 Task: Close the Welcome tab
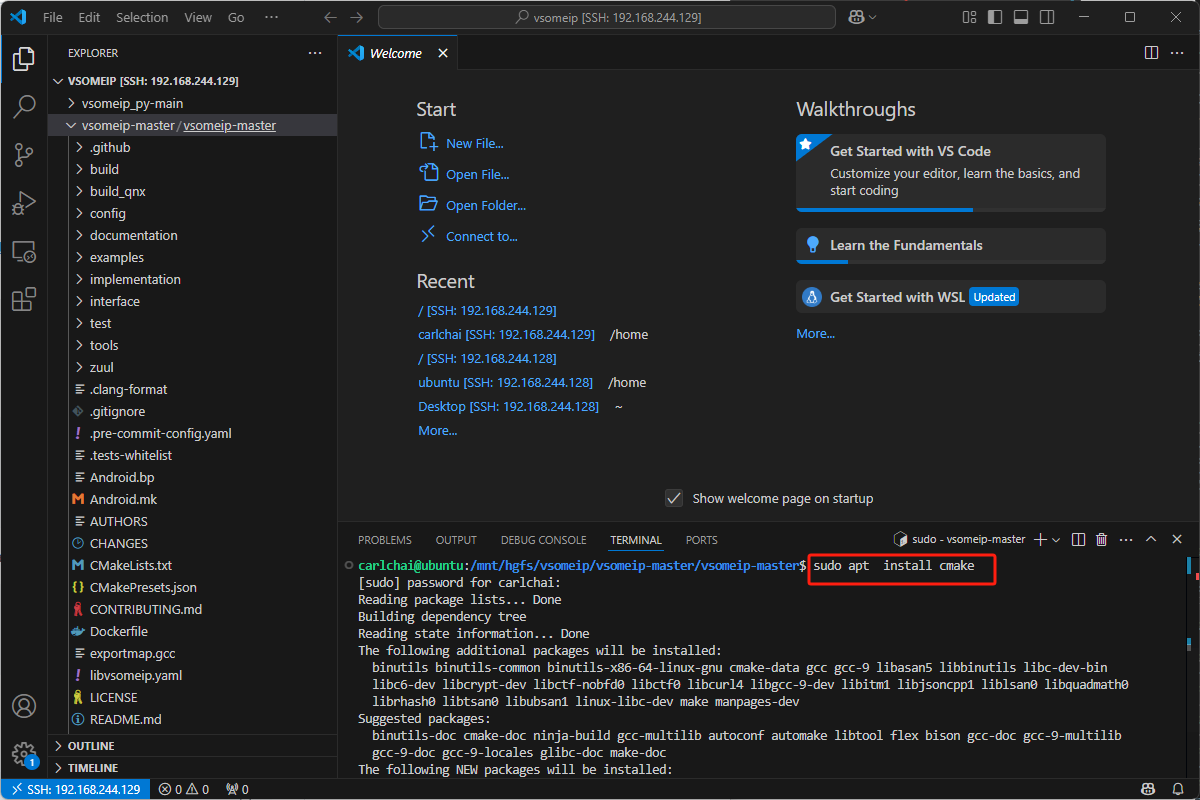click(x=441, y=53)
